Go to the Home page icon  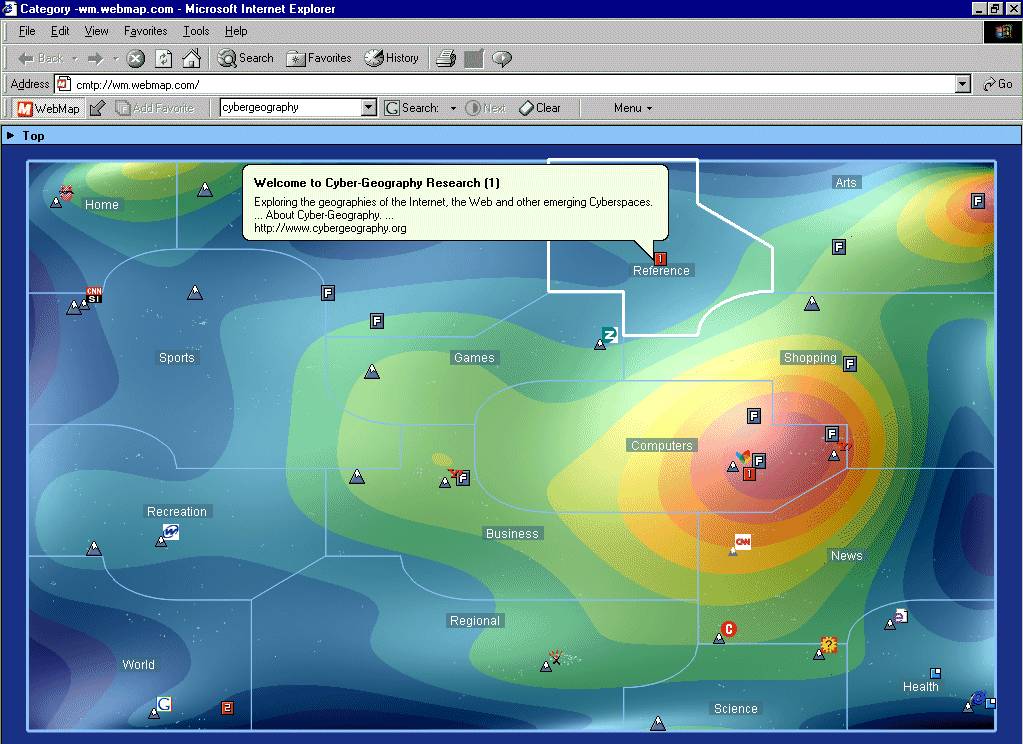(191, 59)
